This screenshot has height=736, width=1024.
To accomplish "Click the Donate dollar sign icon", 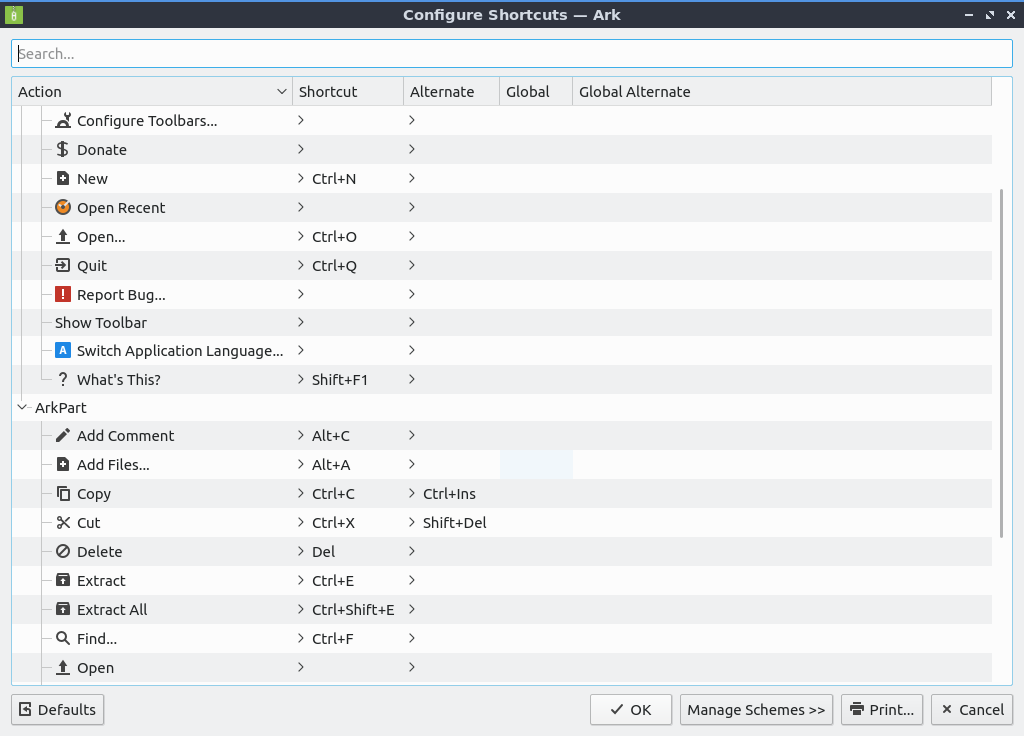I will click(63, 150).
